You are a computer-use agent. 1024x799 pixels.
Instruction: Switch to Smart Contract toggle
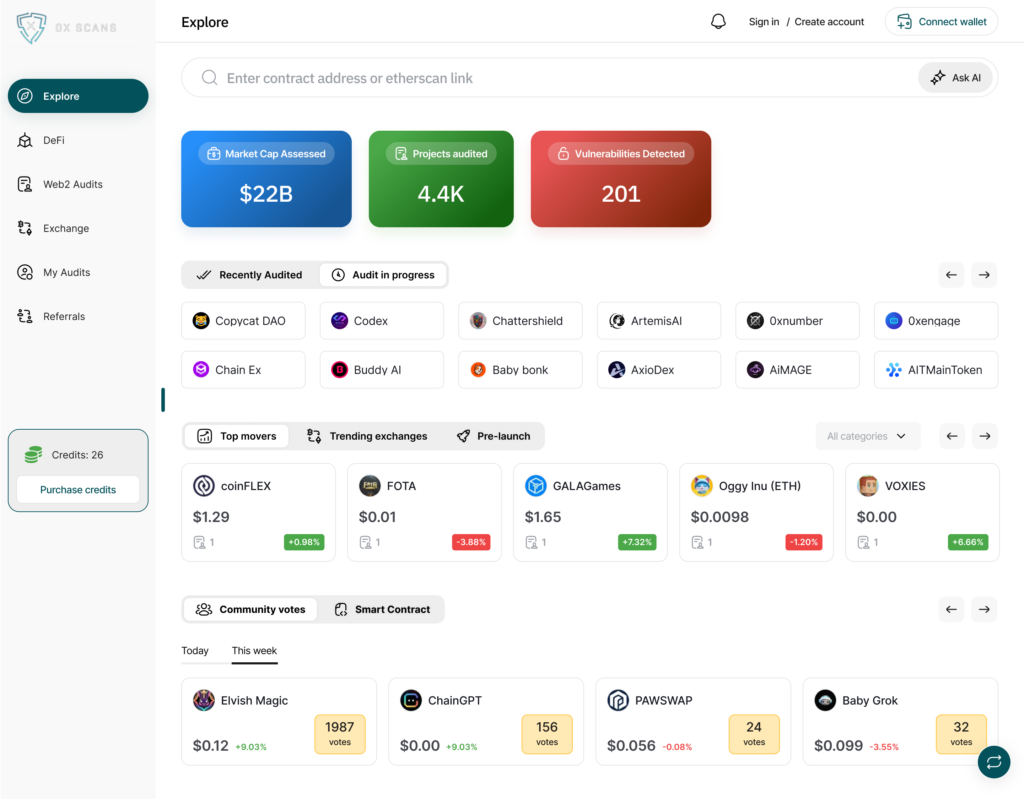(x=382, y=609)
